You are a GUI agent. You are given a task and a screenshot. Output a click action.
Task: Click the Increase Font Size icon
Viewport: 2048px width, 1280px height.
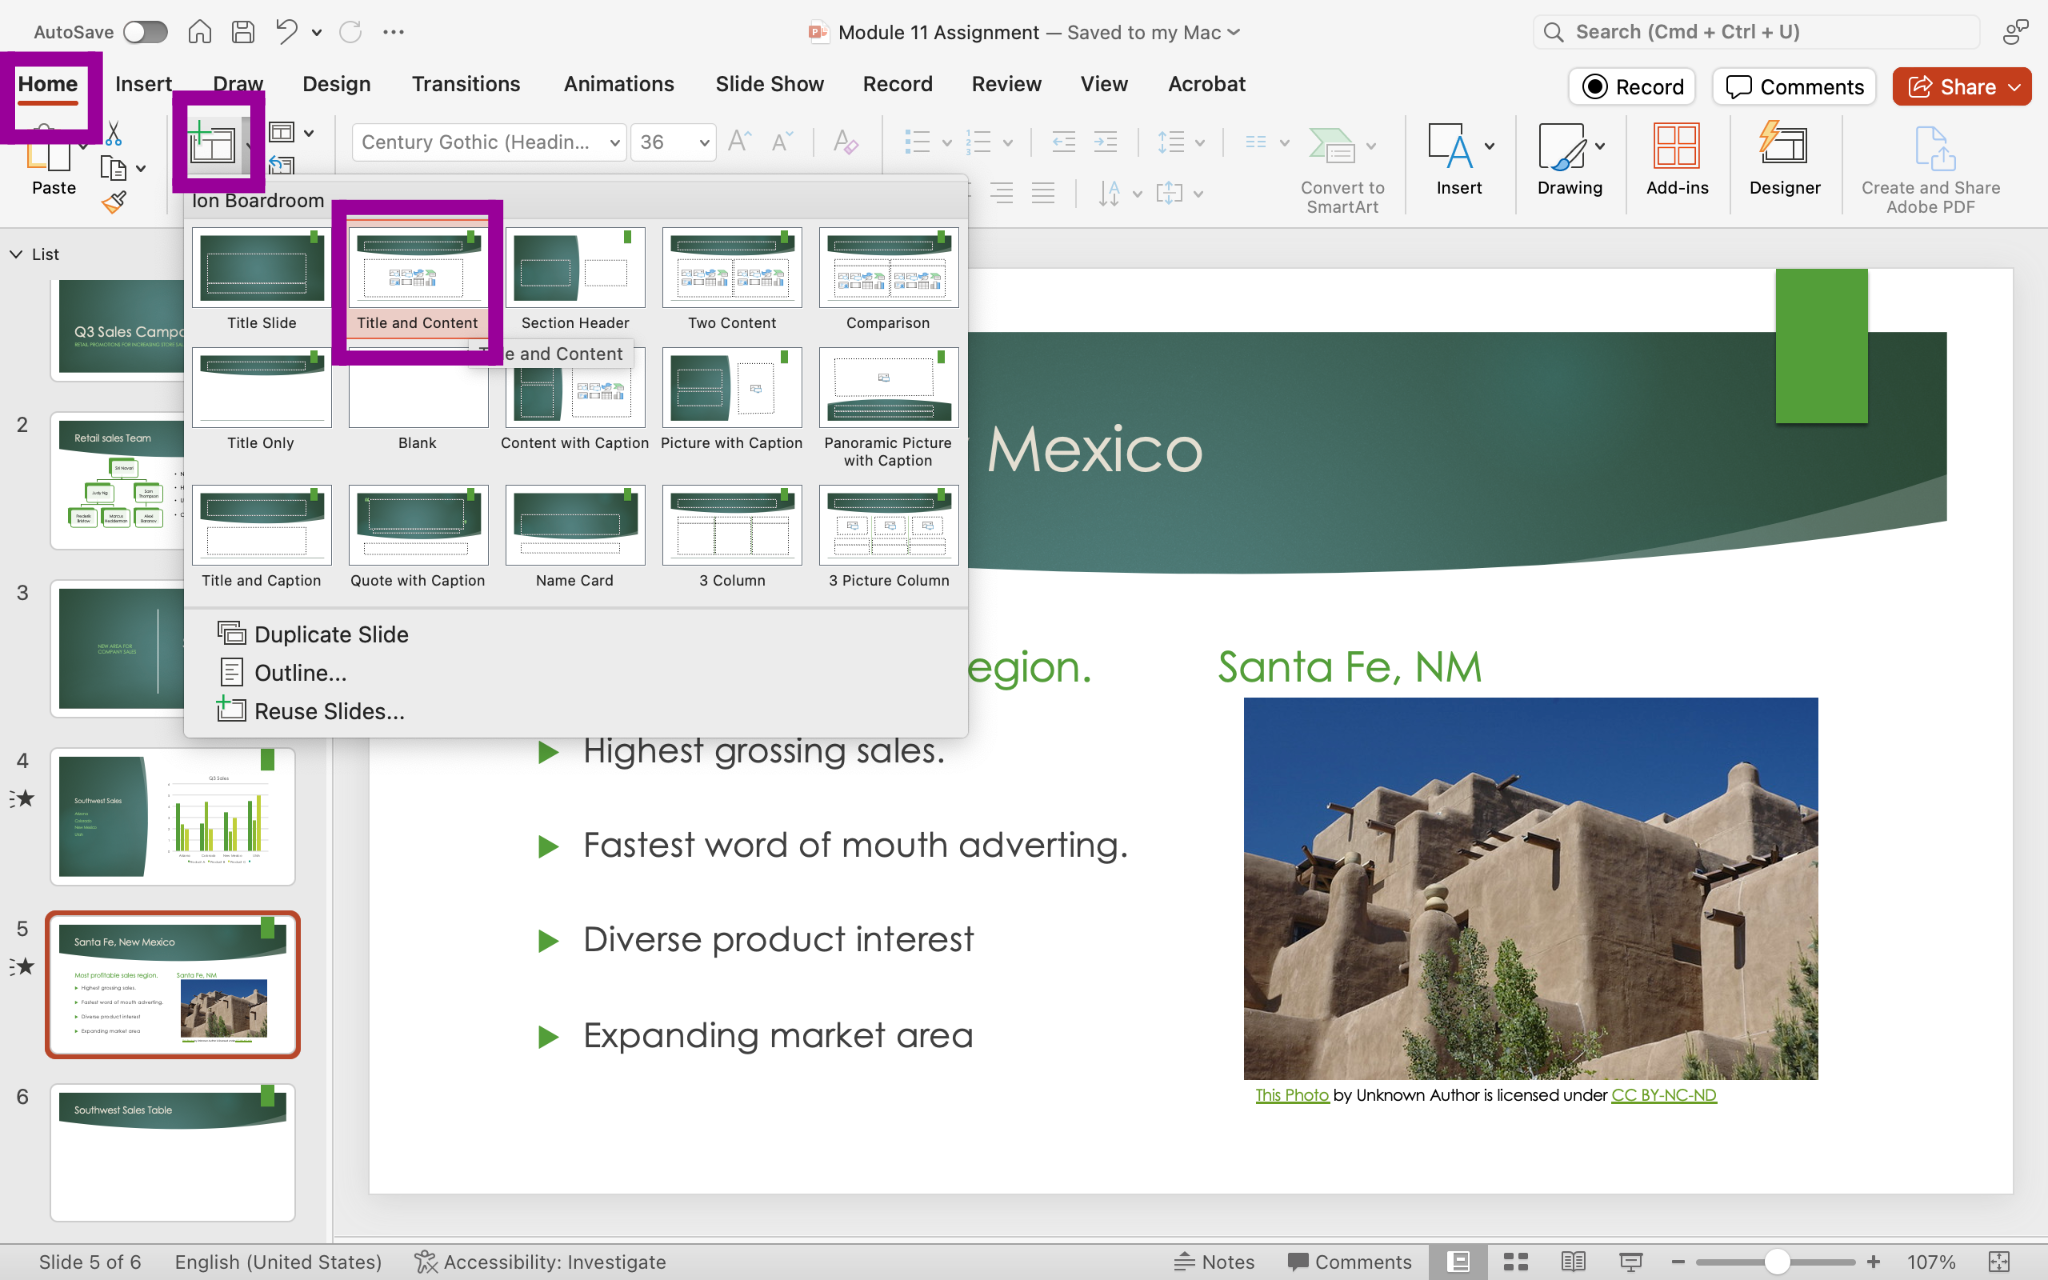pyautogui.click(x=739, y=142)
